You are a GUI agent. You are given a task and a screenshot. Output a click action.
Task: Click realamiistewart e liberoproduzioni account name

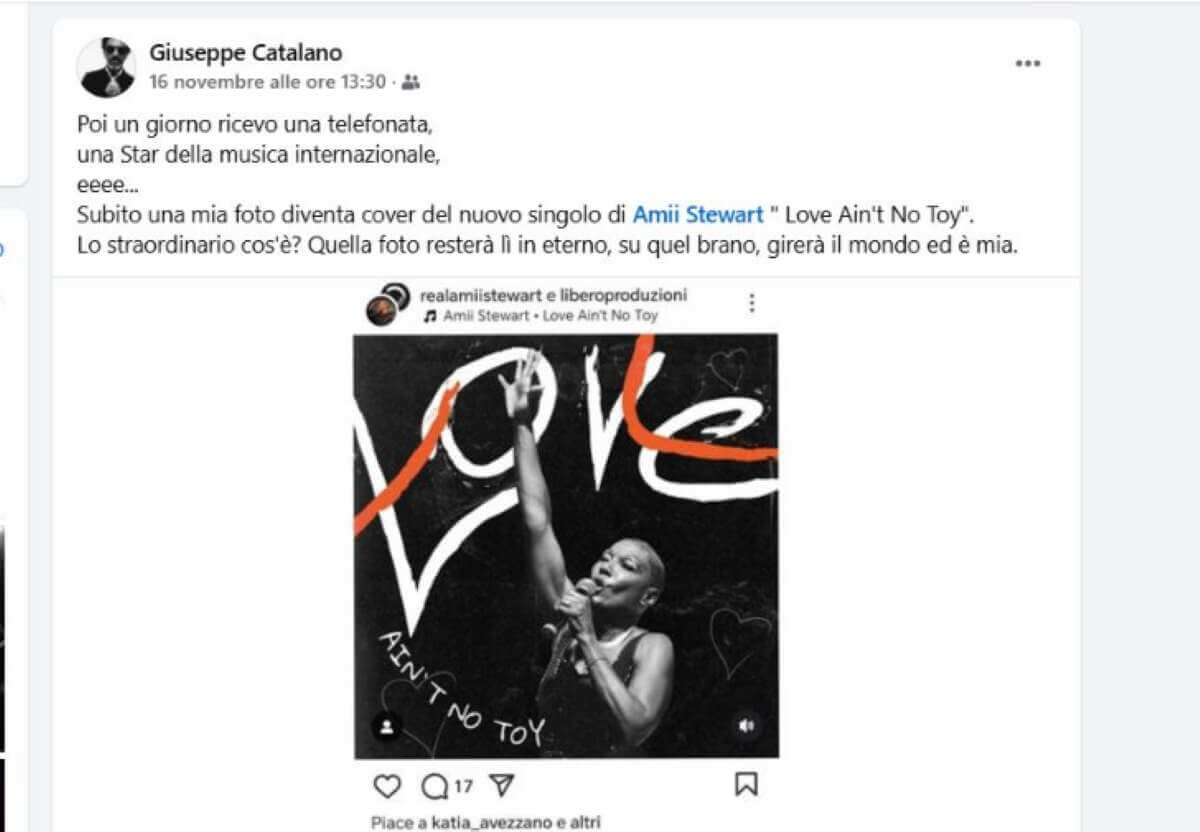pos(553,295)
